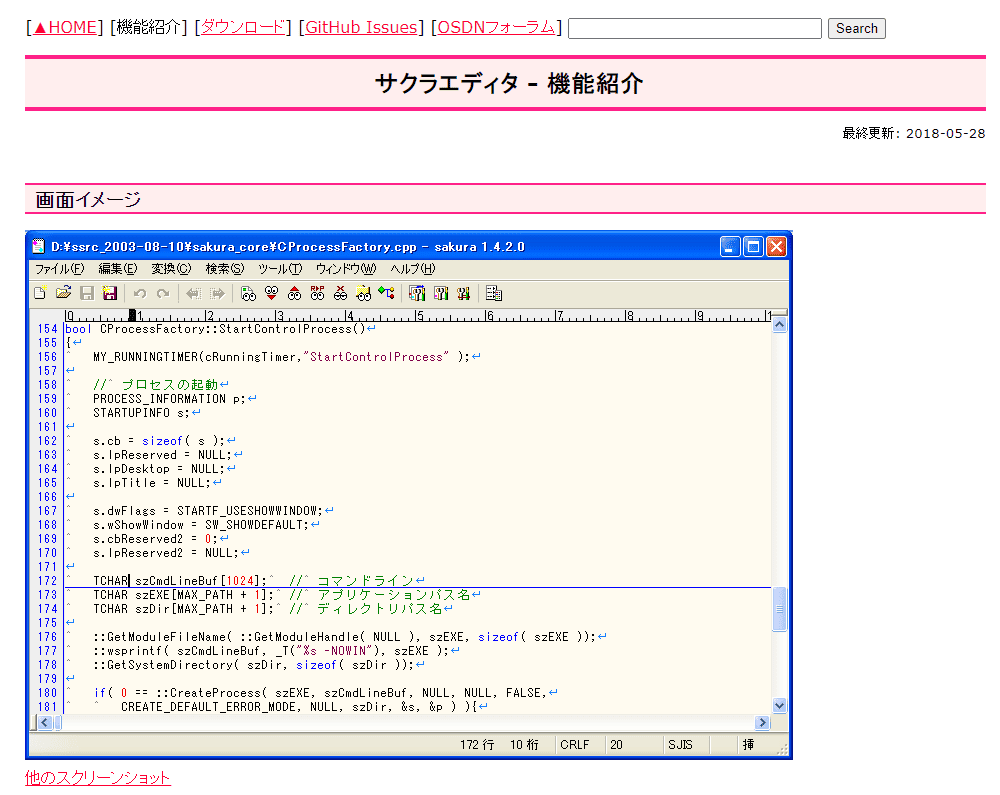Open the ウィンドウ(W) menu
Viewport: 1000px width, 795px height.
point(346,269)
